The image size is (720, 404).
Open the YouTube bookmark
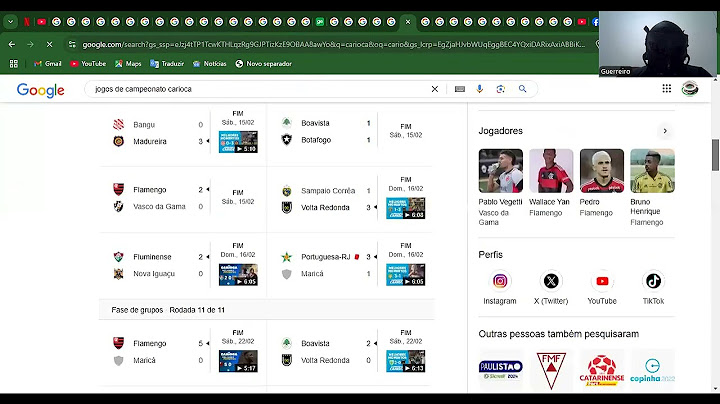88,64
